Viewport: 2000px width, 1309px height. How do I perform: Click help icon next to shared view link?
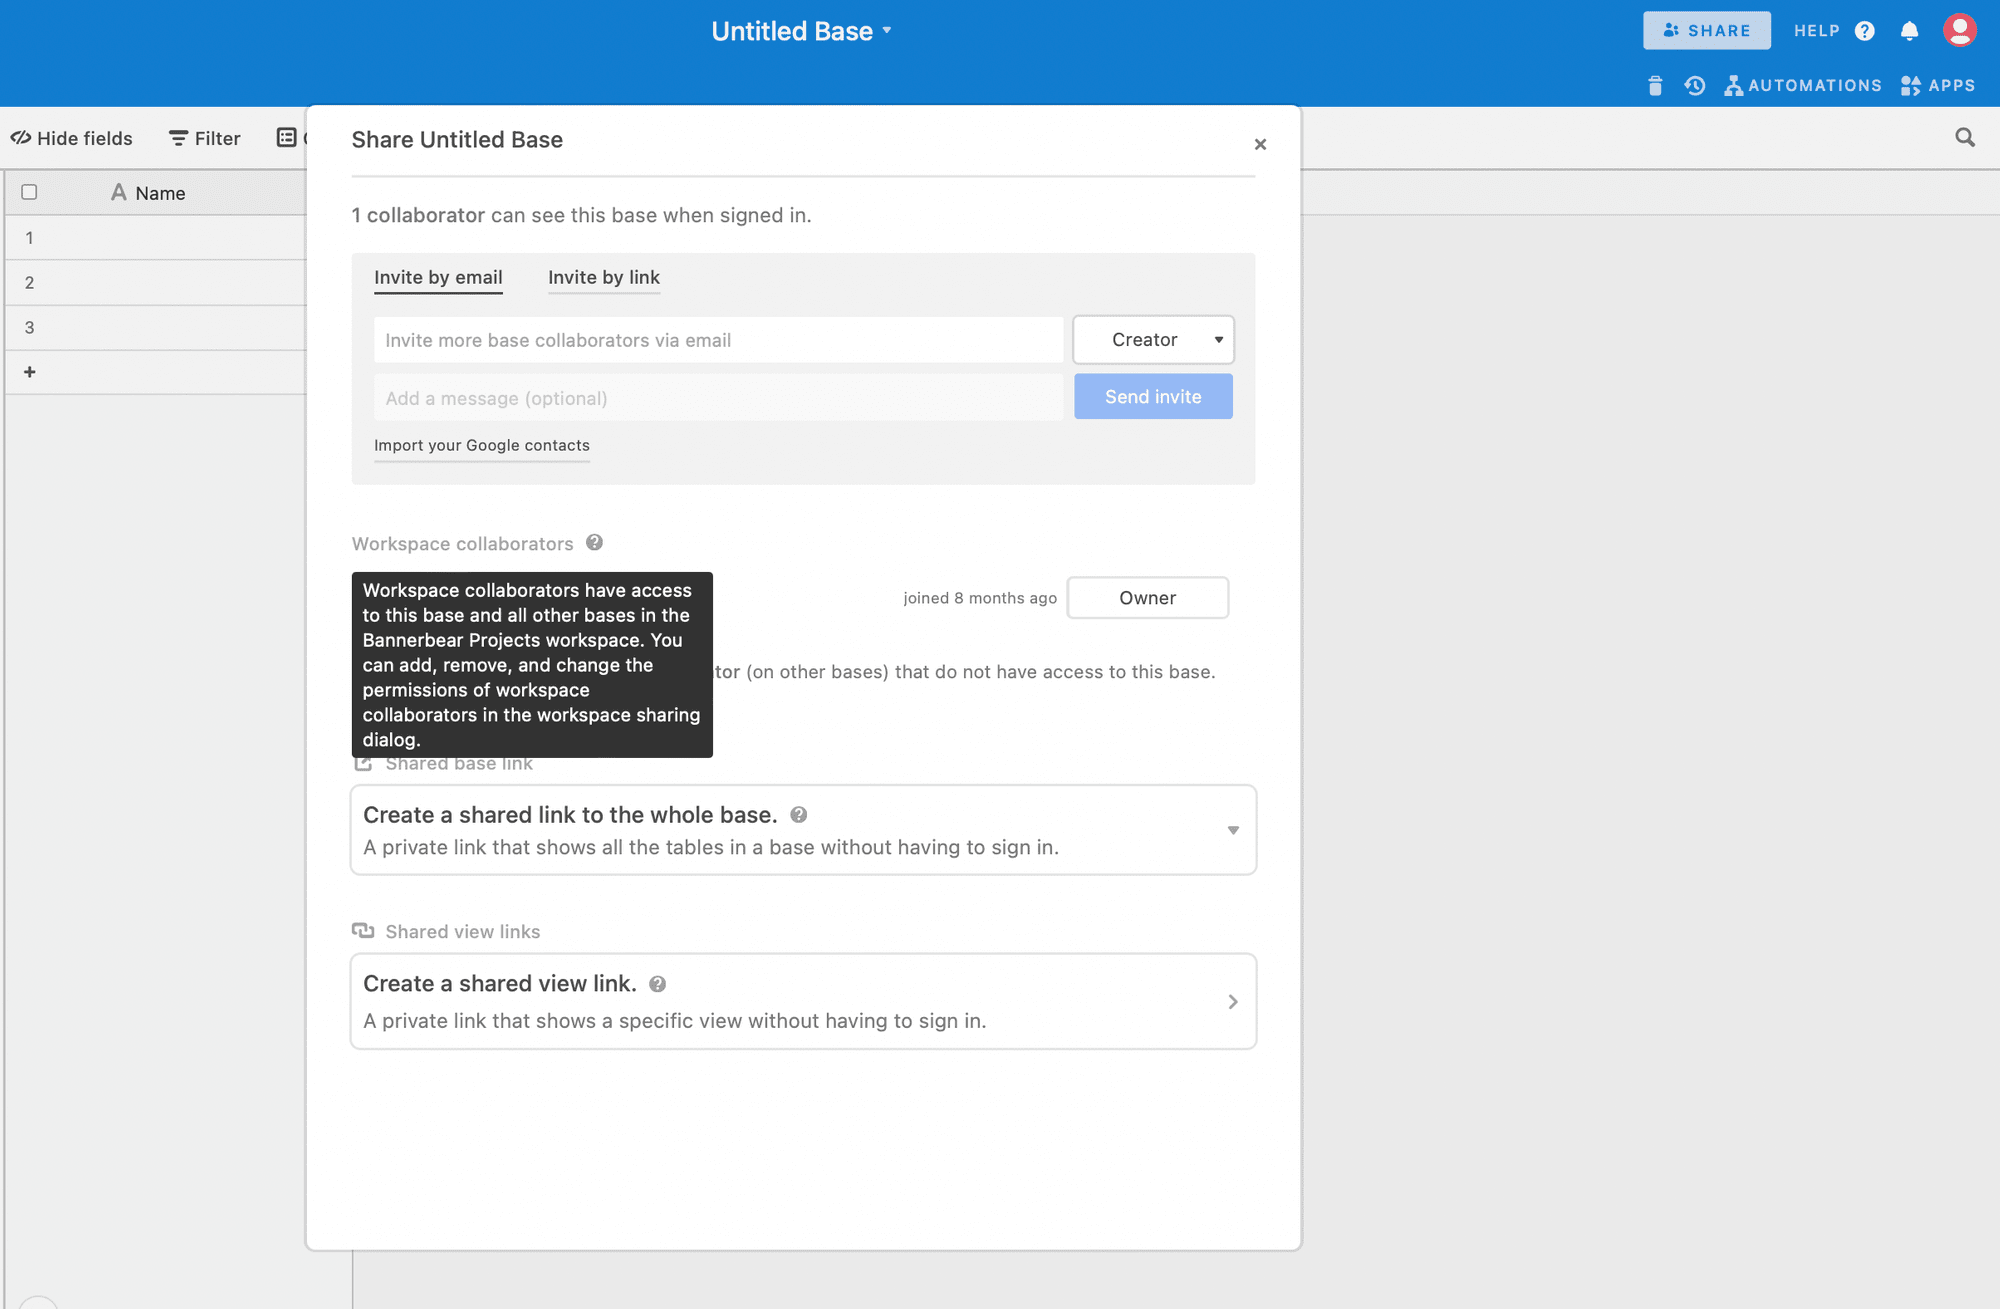657,984
